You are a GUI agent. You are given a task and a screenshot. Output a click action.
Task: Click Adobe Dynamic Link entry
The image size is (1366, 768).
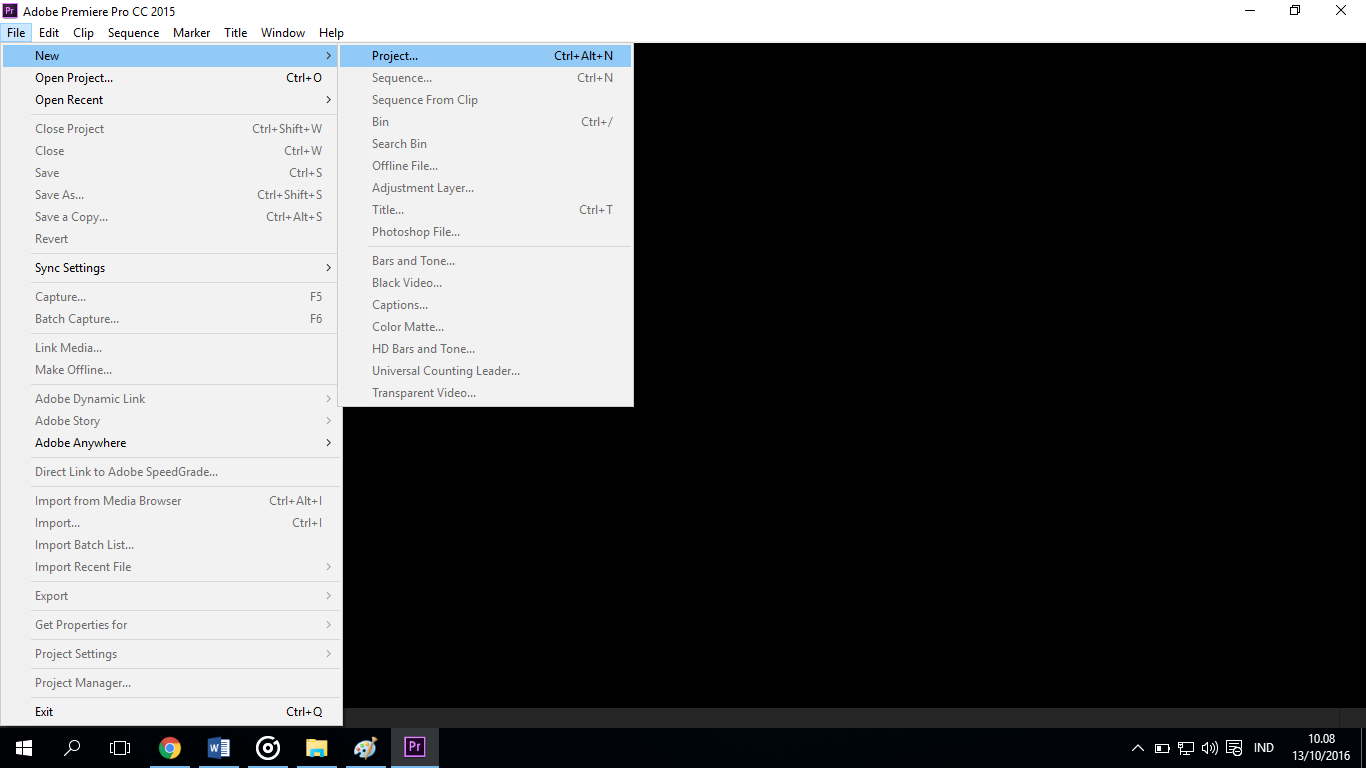click(172, 399)
